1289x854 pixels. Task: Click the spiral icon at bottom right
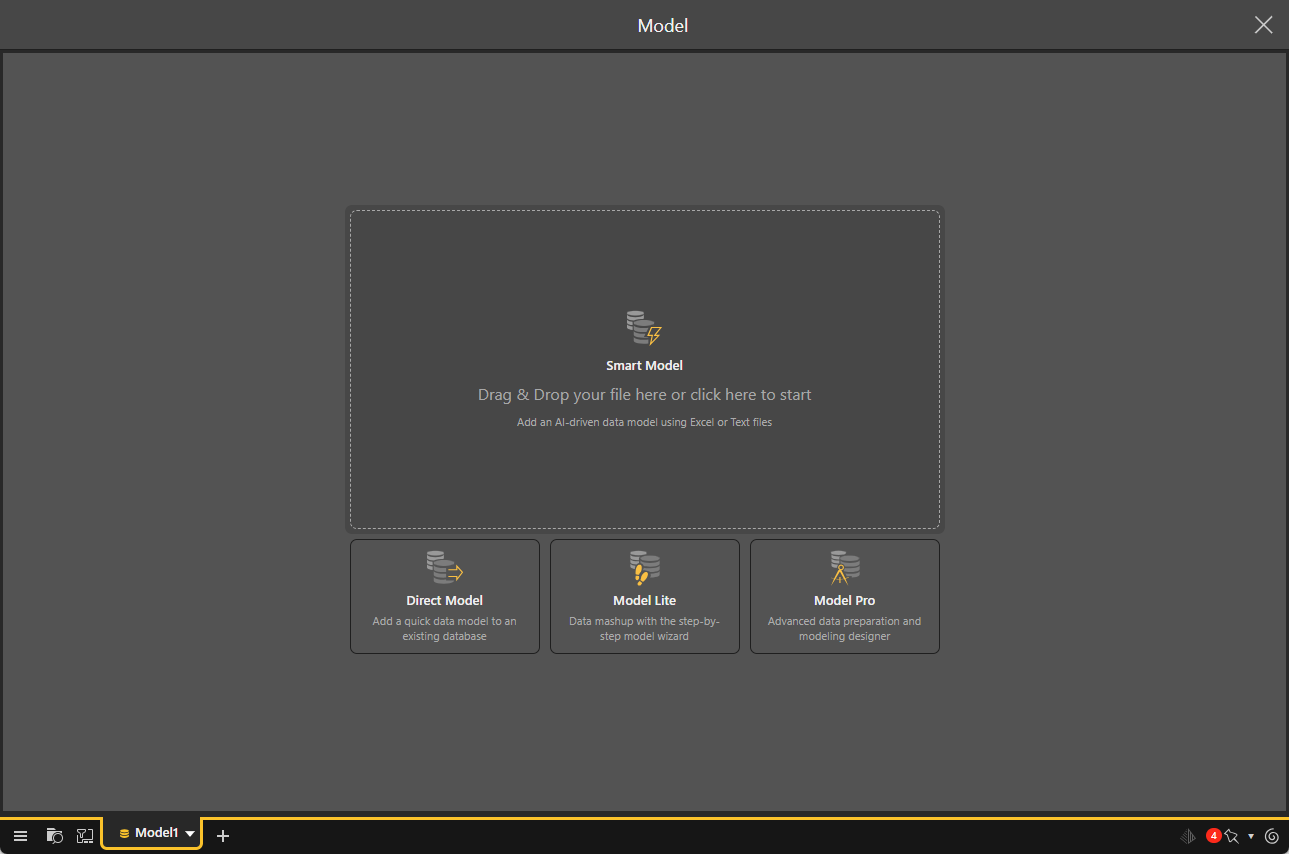[1272, 836]
